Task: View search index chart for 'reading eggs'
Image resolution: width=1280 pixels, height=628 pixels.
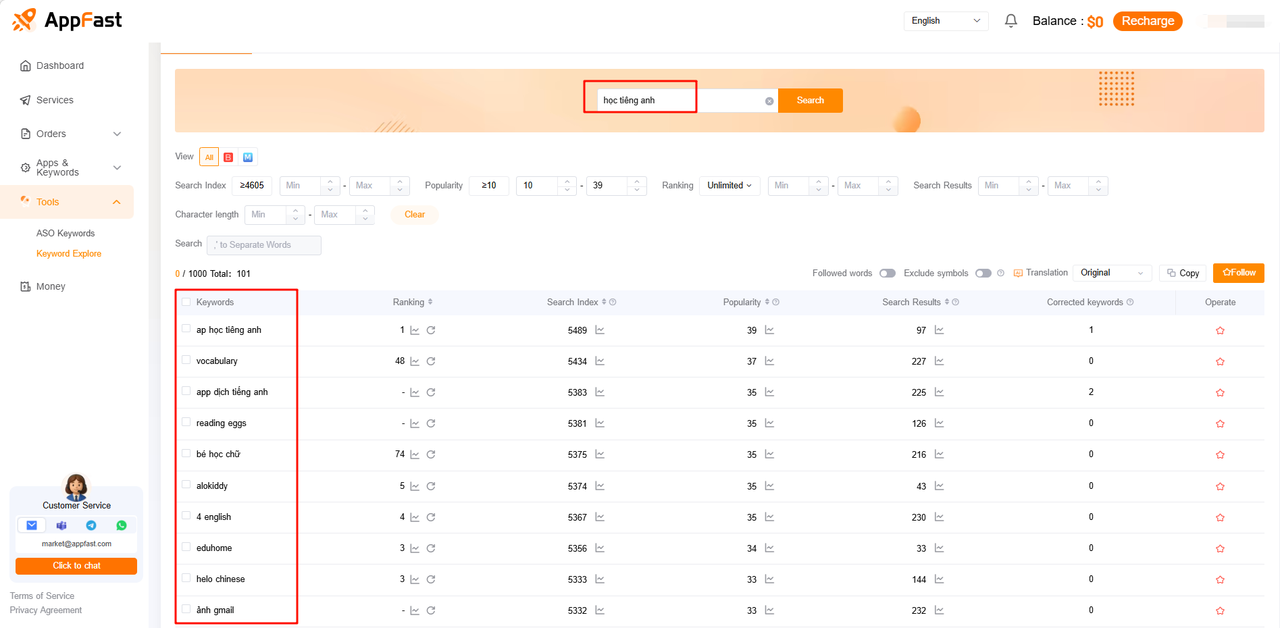Action: click(600, 424)
